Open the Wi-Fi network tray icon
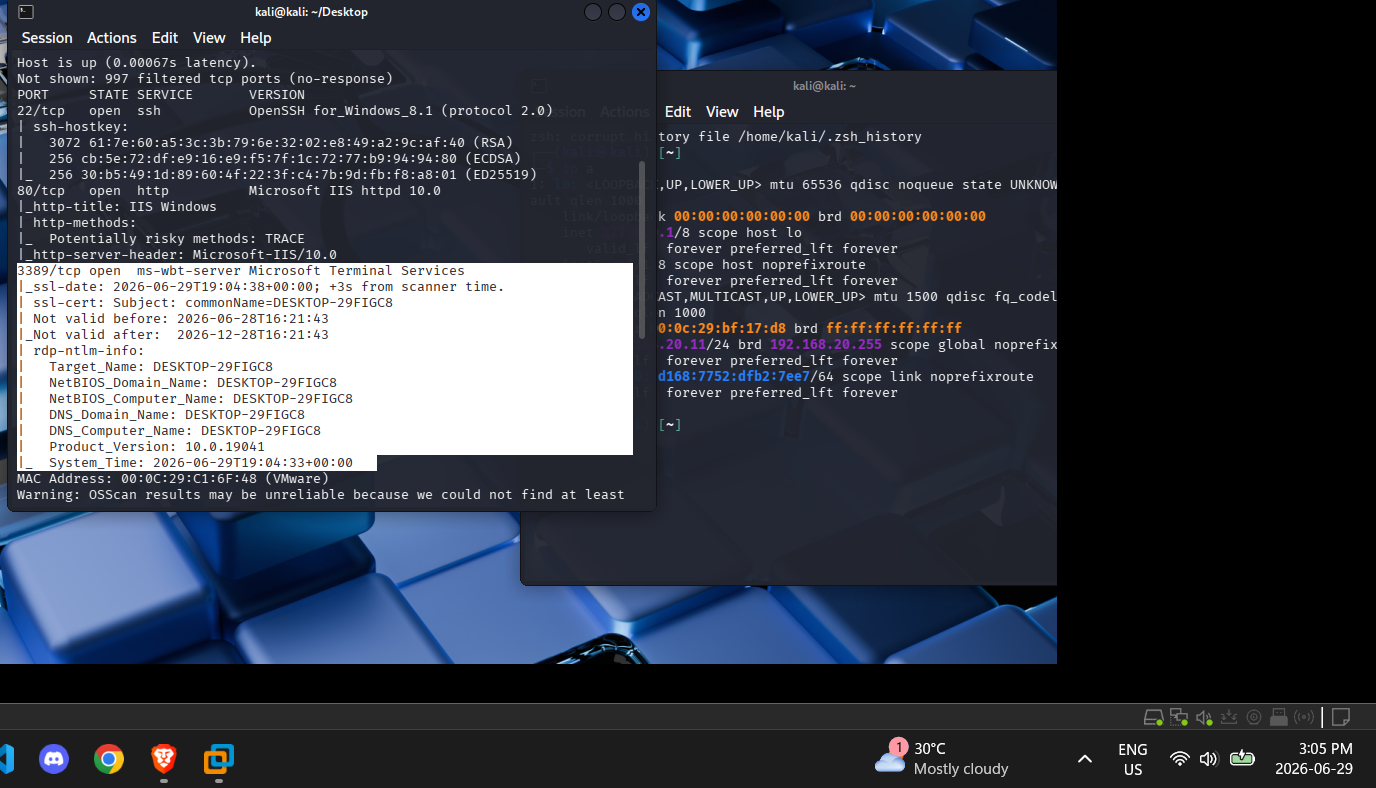This screenshot has width=1376, height=788. tap(1180, 759)
